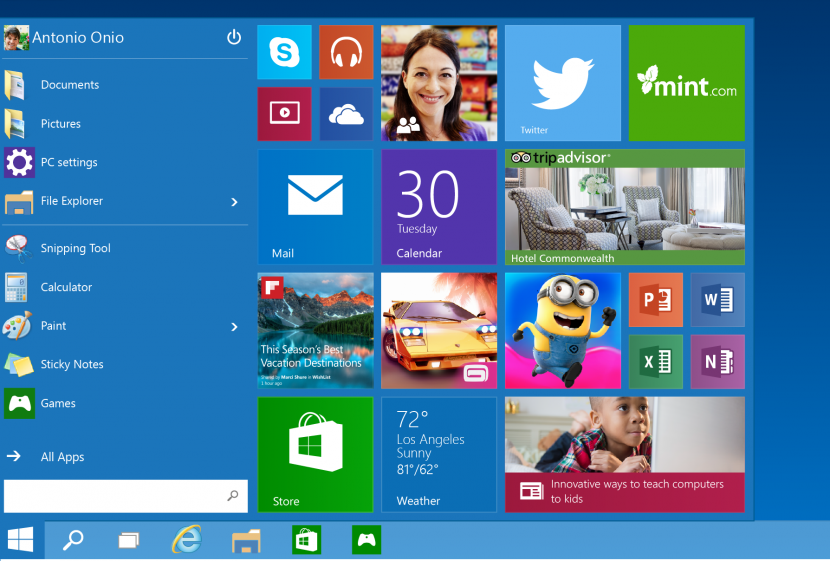Open the Mail tile

pyautogui.click(x=315, y=207)
